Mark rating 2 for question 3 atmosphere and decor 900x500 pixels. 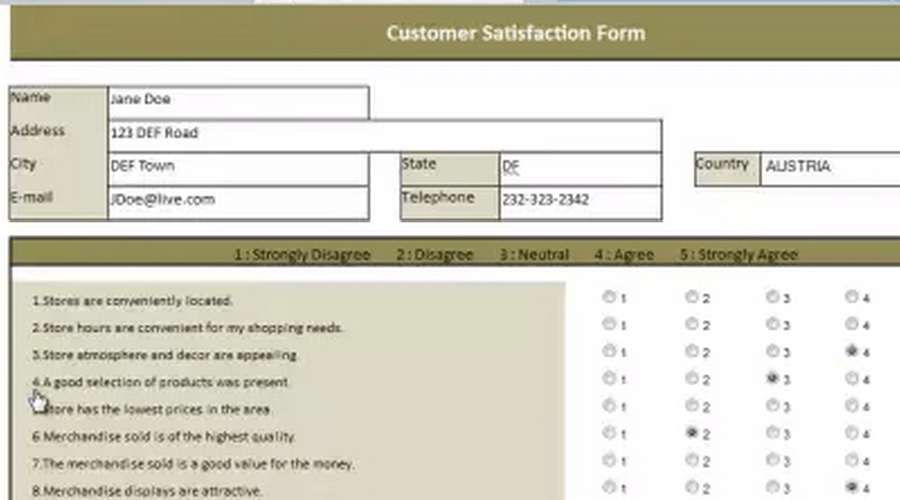click(691, 351)
